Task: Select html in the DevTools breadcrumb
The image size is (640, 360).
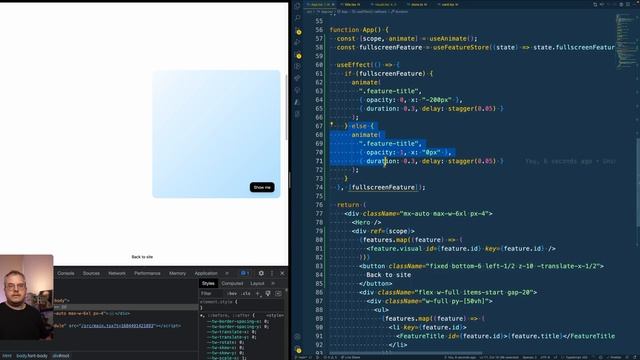Action: point(7,356)
